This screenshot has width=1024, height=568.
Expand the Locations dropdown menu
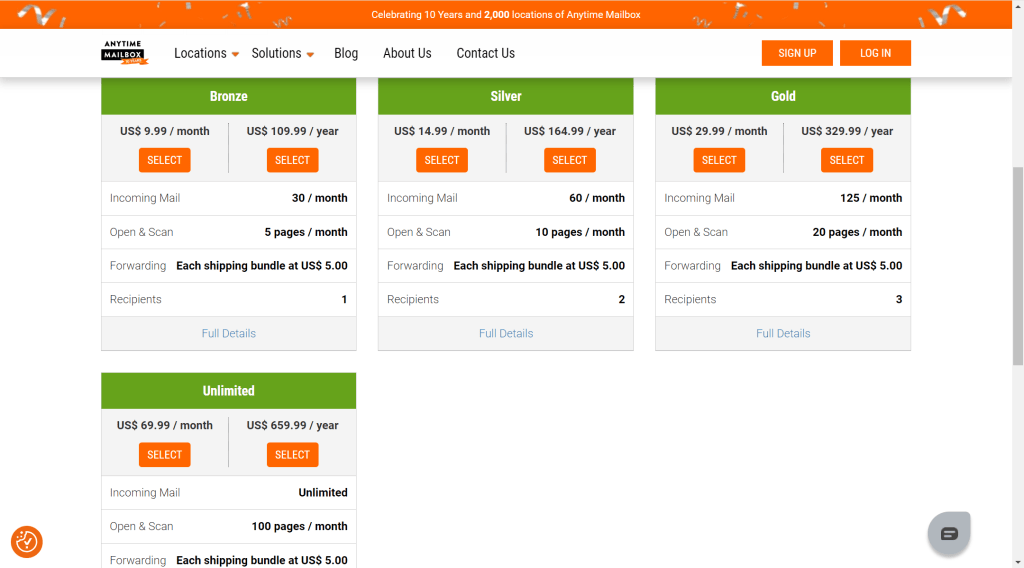tap(206, 54)
